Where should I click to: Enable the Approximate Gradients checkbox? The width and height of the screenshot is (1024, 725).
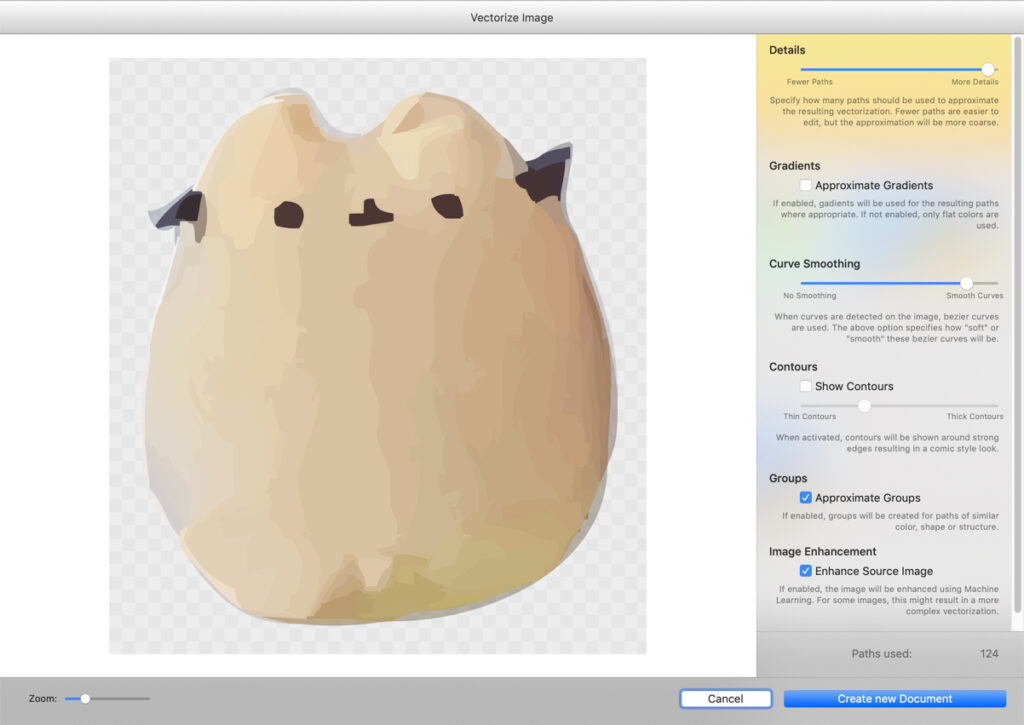pos(806,185)
